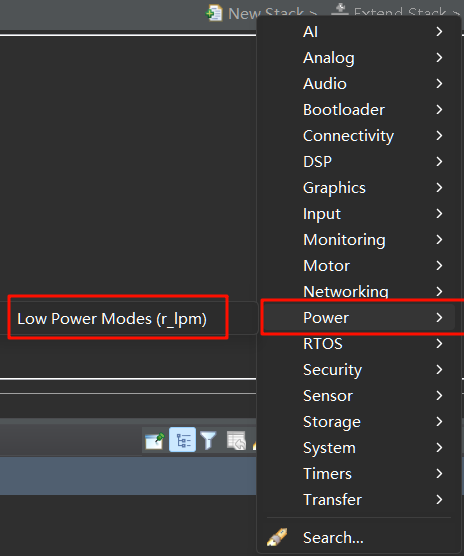This screenshot has width=464, height=556.
Task: Click Search... at the menu bottom
Action: pyautogui.click(x=333, y=537)
